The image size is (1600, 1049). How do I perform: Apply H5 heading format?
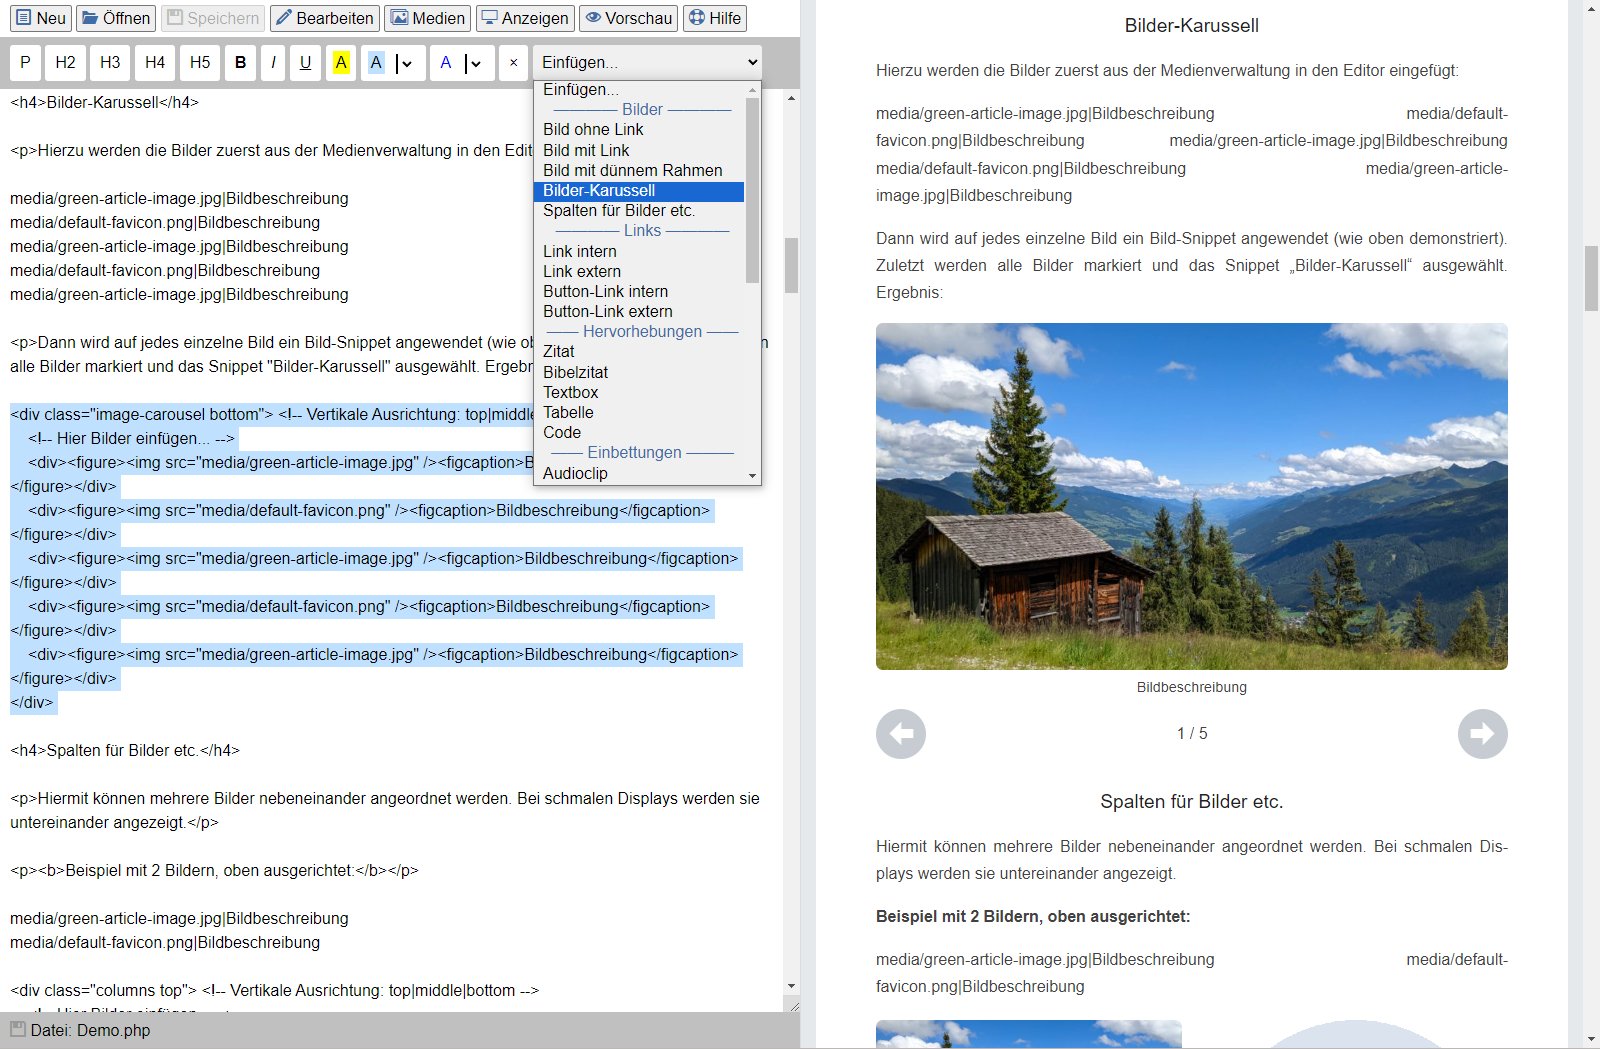pyautogui.click(x=200, y=62)
